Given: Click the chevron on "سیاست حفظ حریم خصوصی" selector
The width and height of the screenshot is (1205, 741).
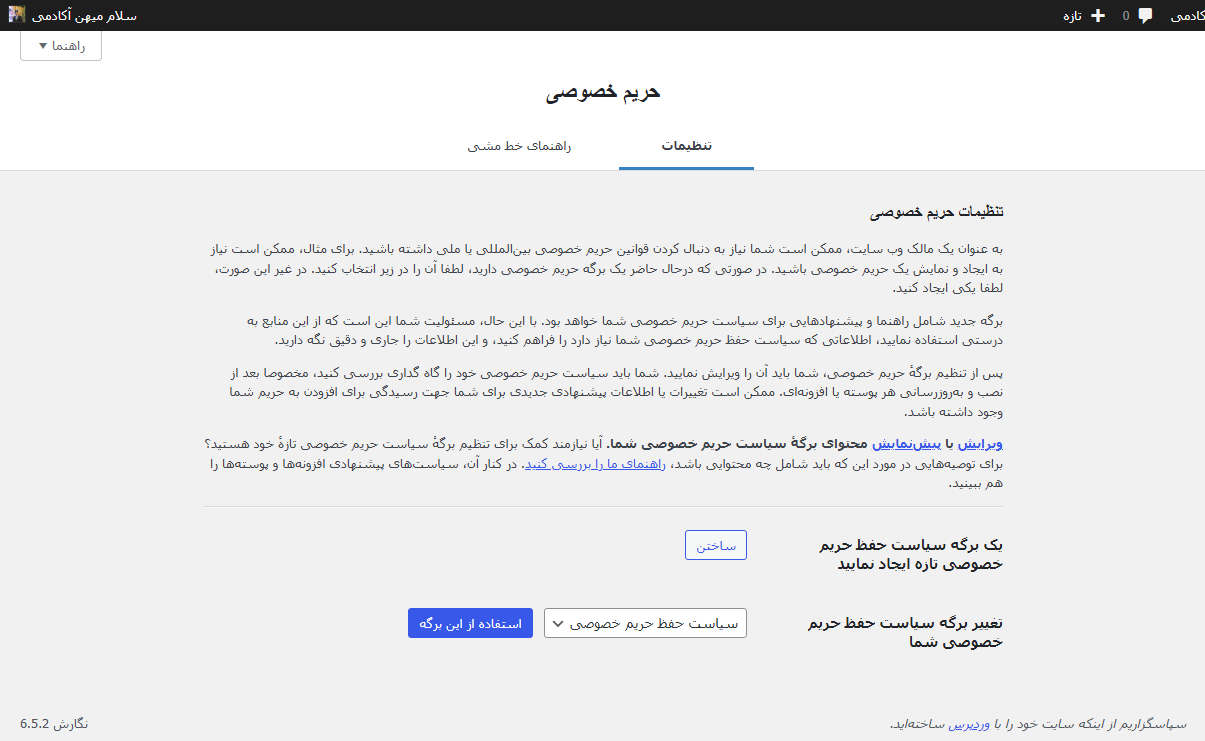Looking at the screenshot, I should pyautogui.click(x=560, y=623).
